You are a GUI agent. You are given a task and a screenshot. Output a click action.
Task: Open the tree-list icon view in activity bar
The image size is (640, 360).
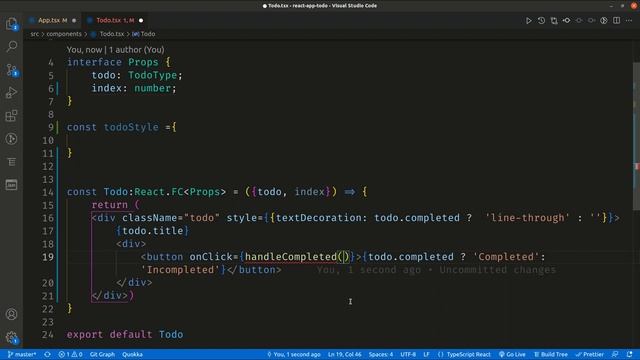(x=11, y=162)
